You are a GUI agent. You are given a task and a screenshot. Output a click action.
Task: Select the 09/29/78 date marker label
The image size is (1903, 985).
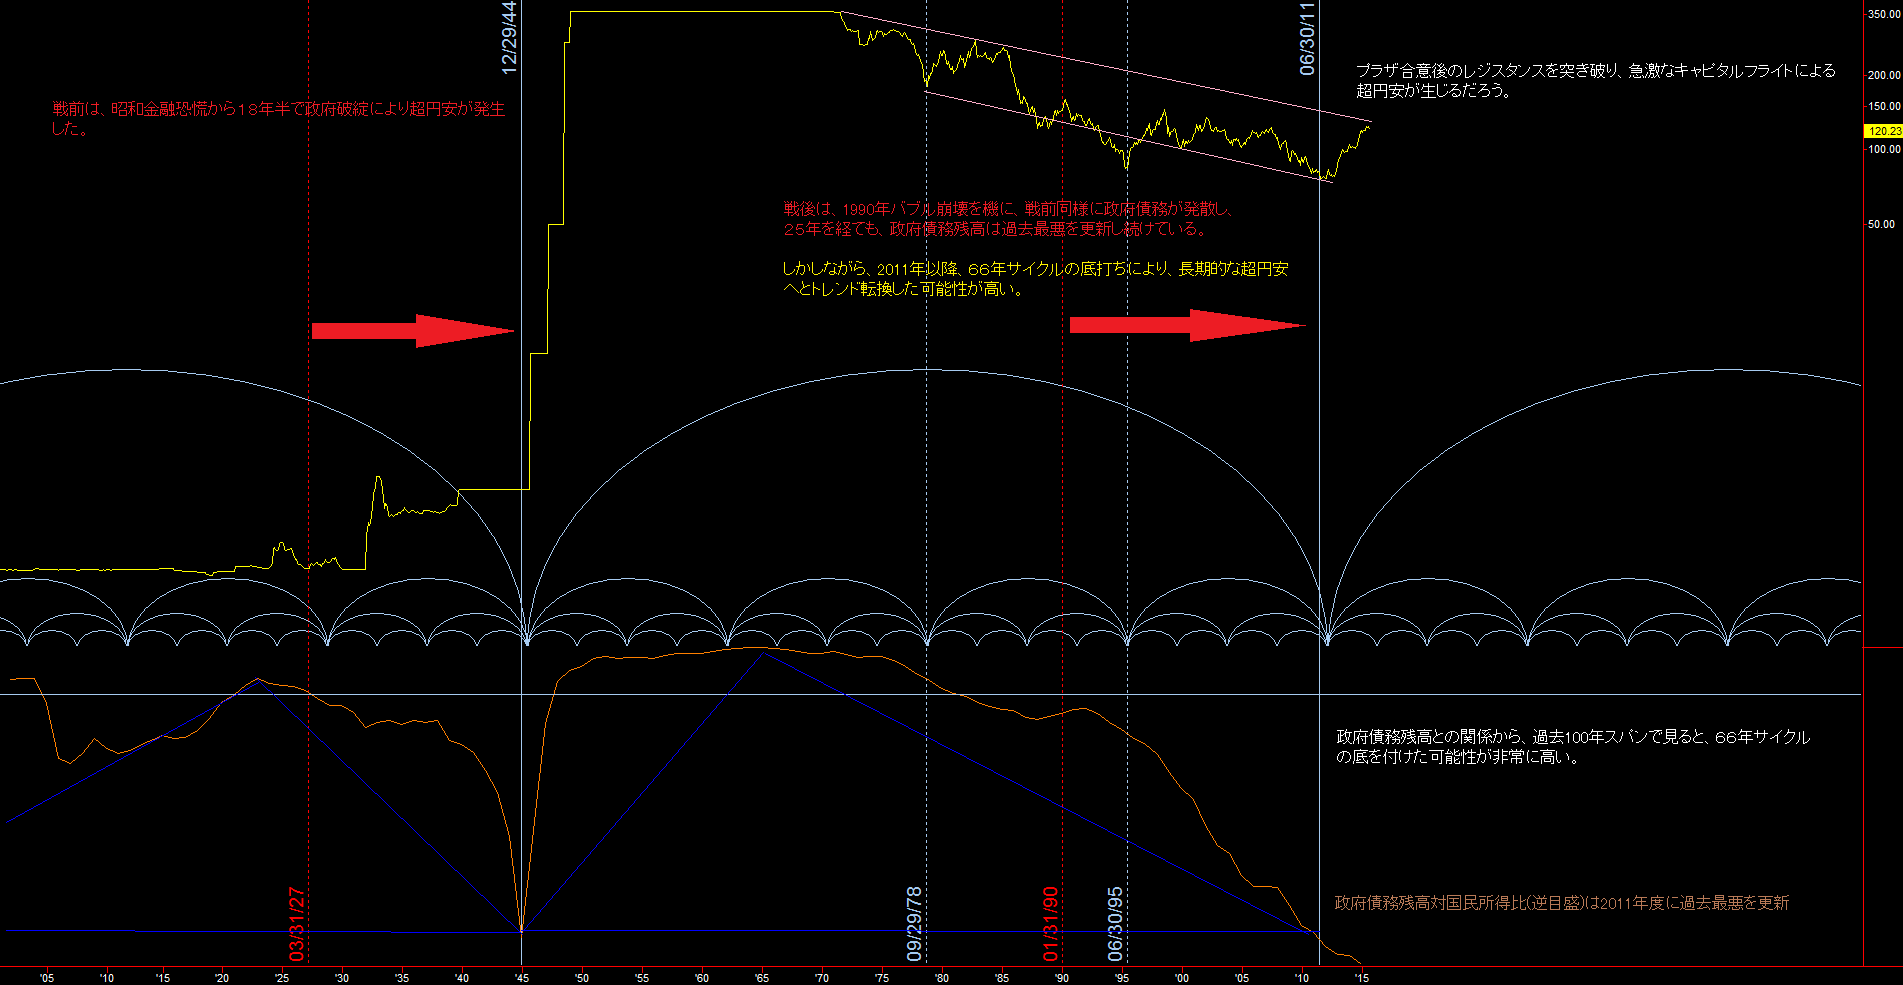coord(914,925)
